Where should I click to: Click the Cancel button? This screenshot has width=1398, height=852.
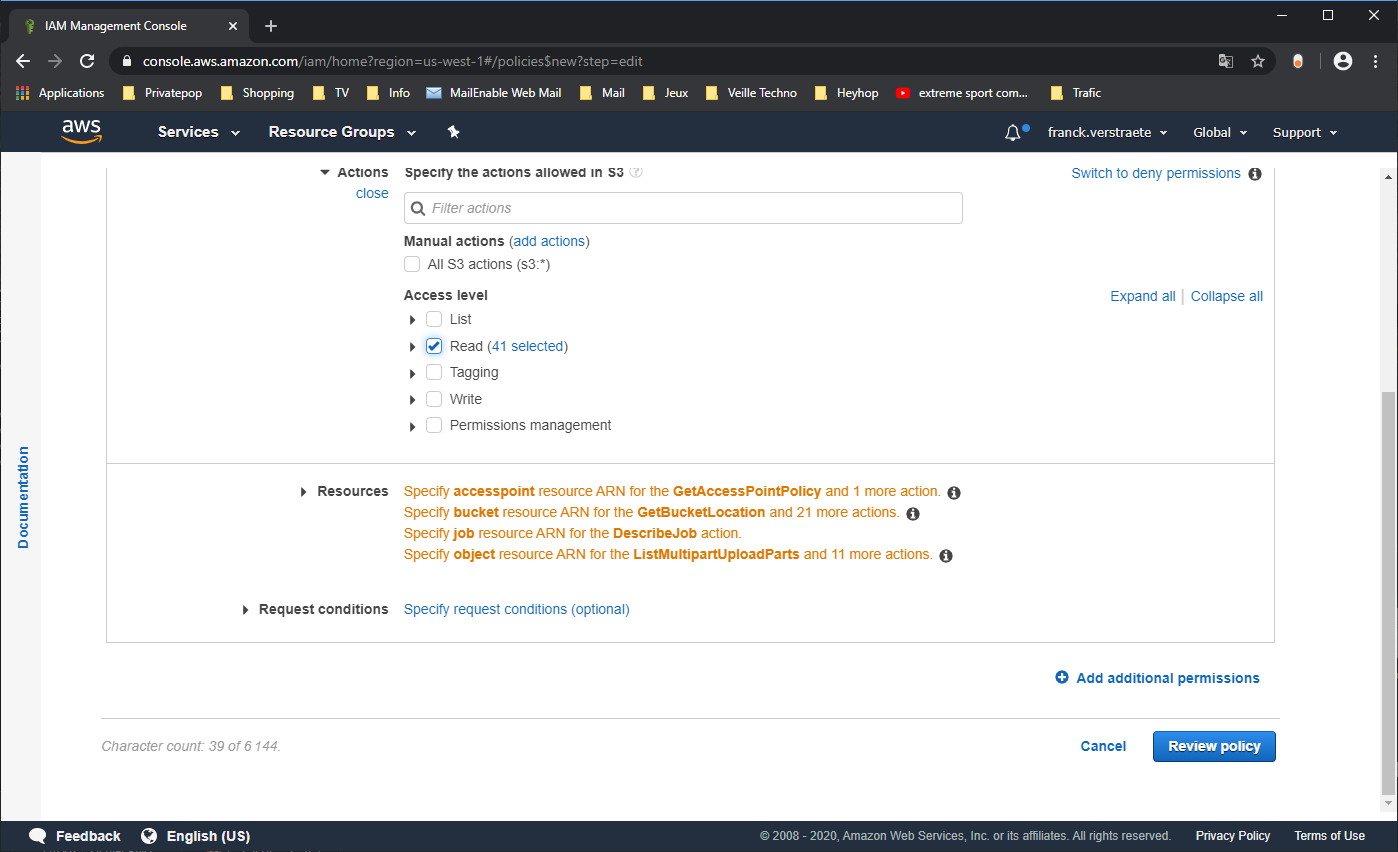(1103, 746)
